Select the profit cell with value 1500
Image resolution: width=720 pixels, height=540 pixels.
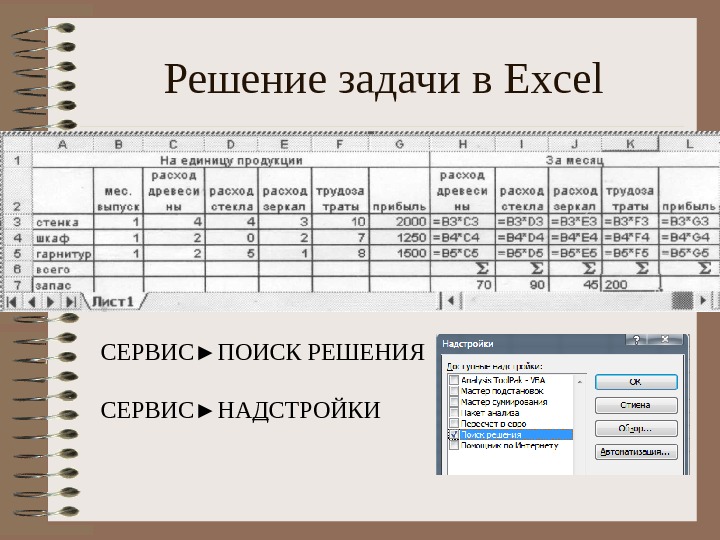399,253
